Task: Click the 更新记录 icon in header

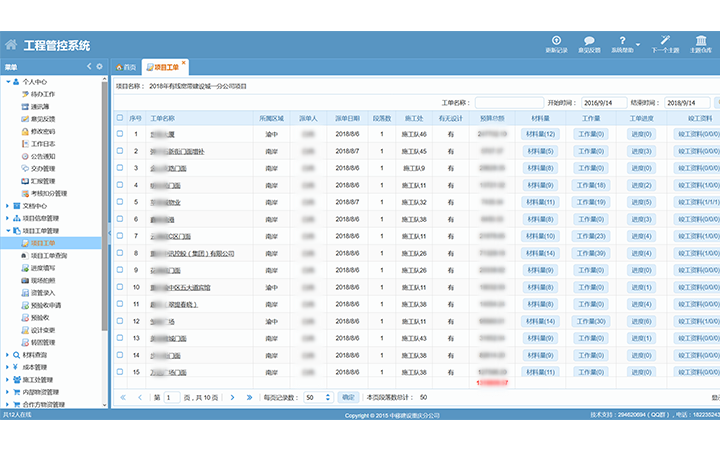Action: click(556, 40)
